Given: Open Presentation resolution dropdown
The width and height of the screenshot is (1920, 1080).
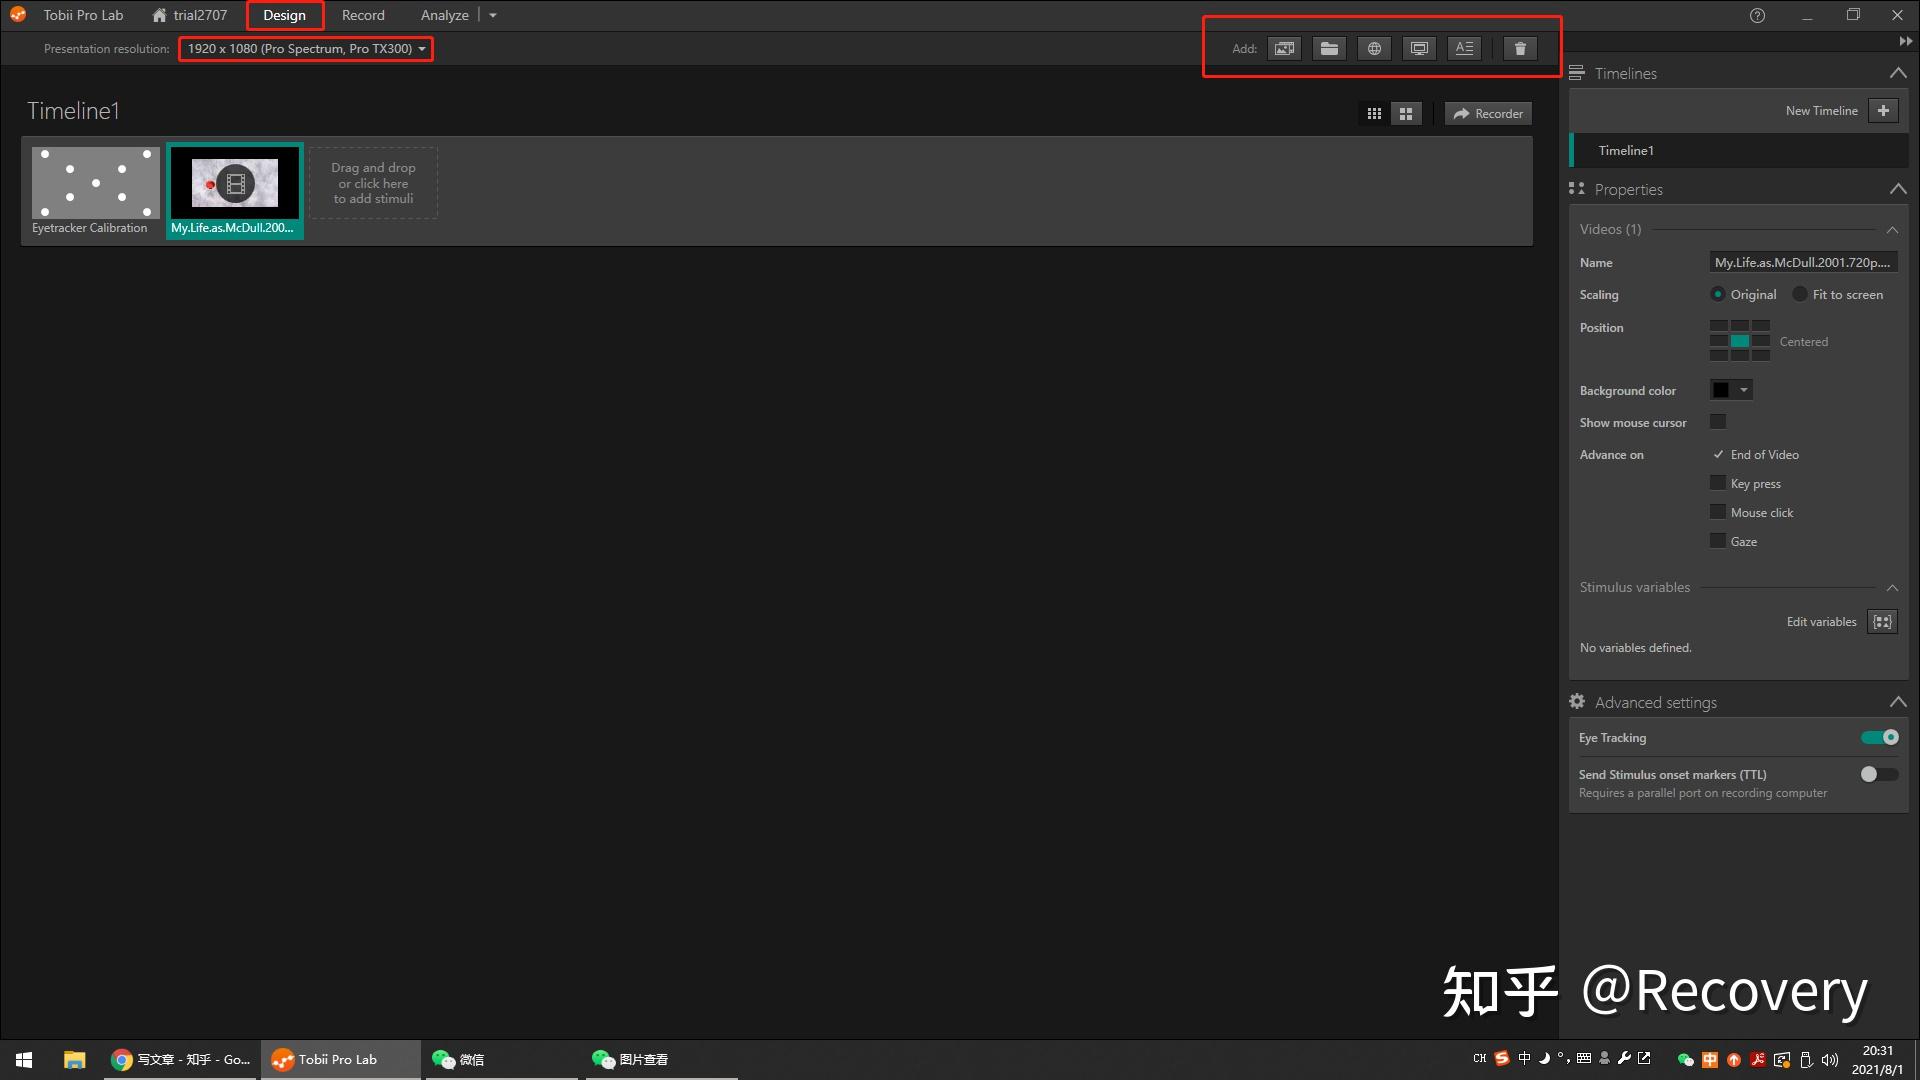Looking at the screenshot, I should point(306,48).
